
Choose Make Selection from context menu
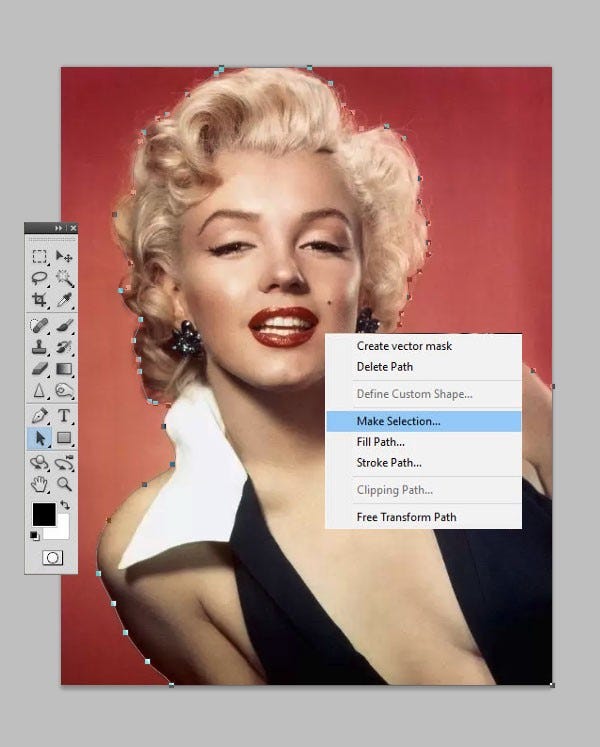pyautogui.click(x=424, y=421)
